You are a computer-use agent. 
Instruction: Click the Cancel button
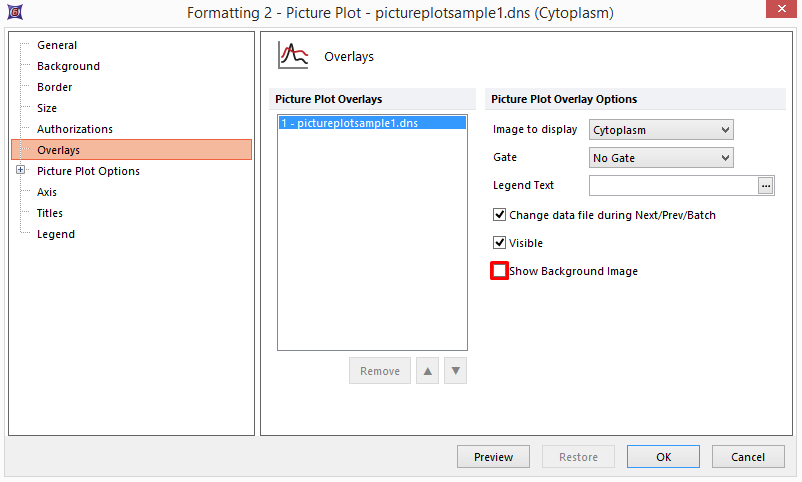[x=748, y=457]
